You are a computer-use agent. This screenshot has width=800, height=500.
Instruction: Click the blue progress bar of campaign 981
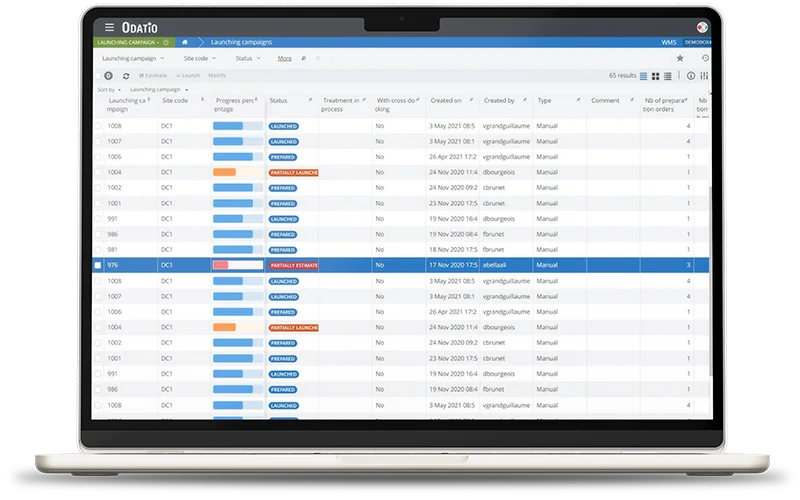pyautogui.click(x=238, y=250)
